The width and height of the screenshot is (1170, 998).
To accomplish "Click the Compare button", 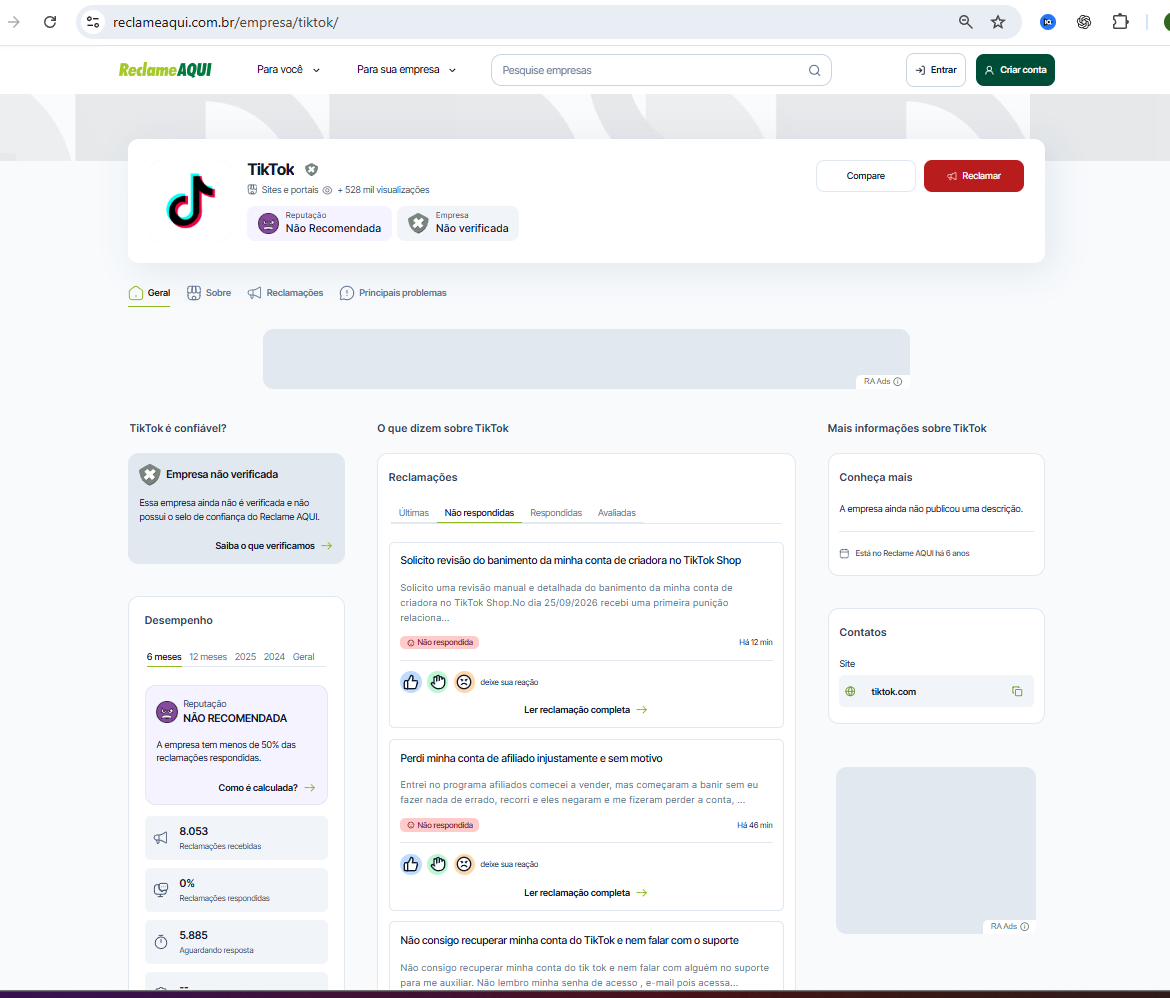I will 866,176.
